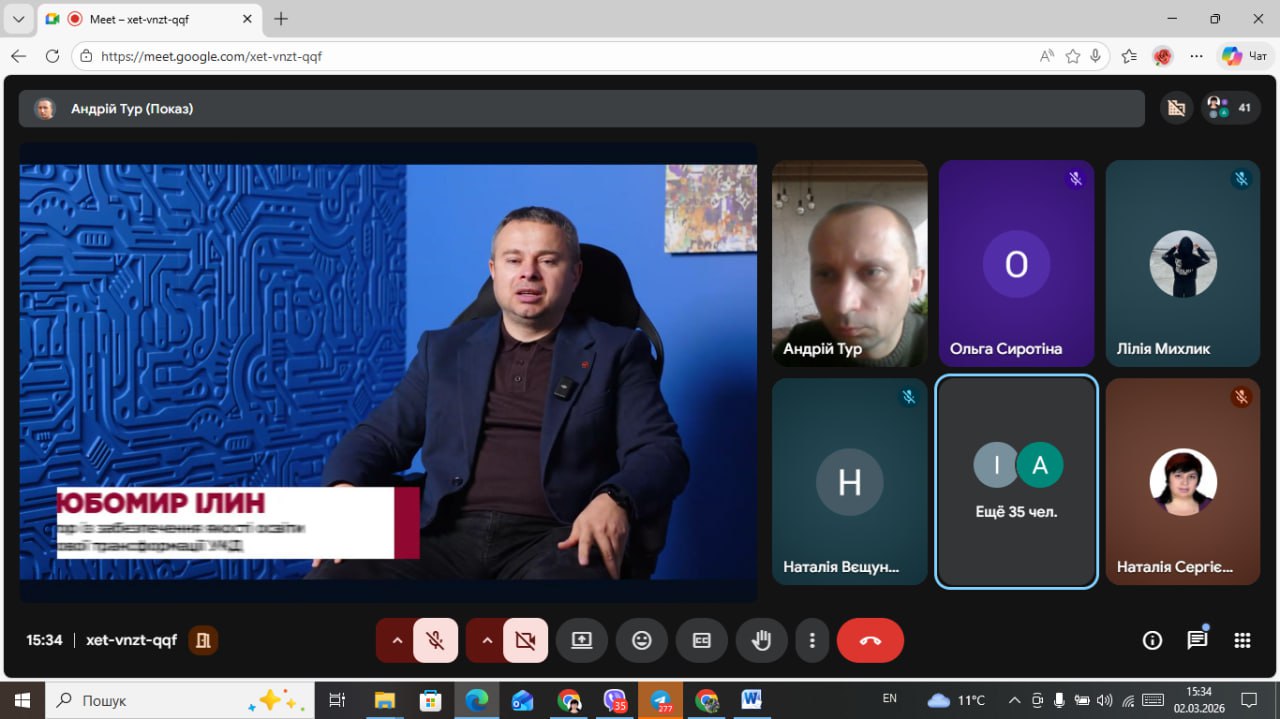Open the participants list showing 41
This screenshot has height=719, width=1280.
coord(1231,107)
